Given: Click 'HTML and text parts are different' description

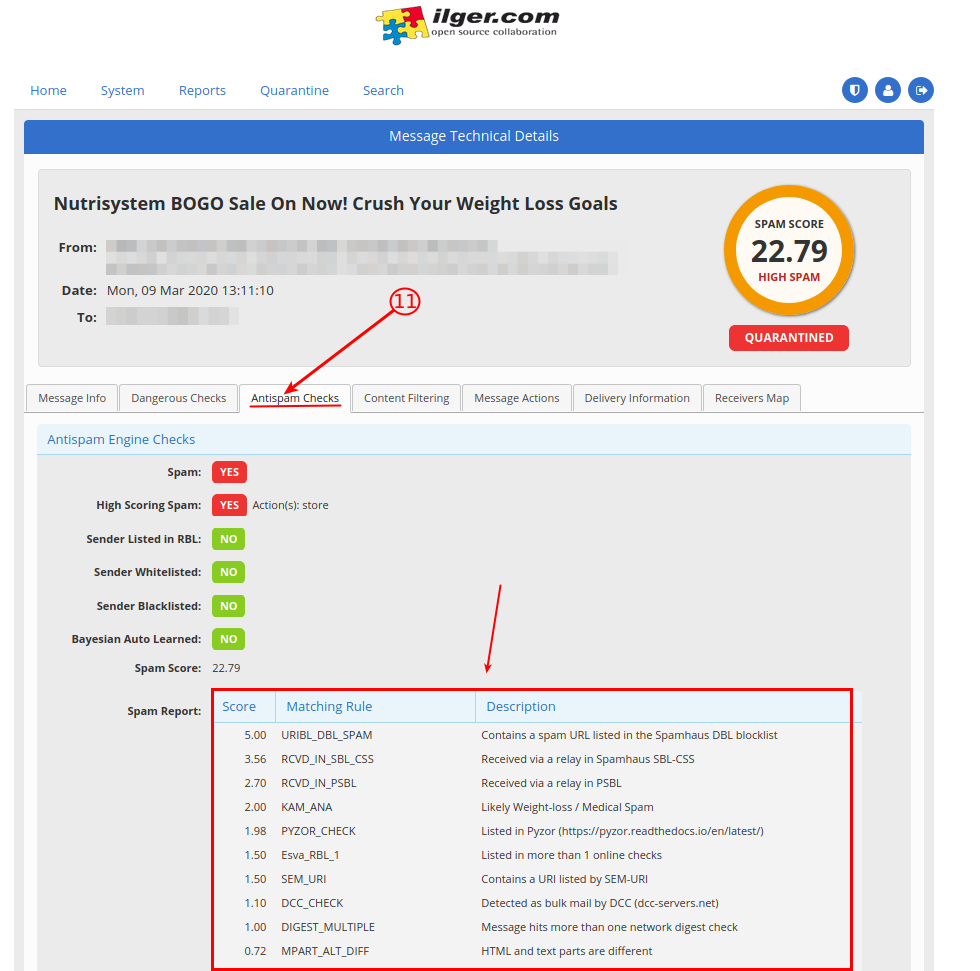Looking at the screenshot, I should click(566, 951).
